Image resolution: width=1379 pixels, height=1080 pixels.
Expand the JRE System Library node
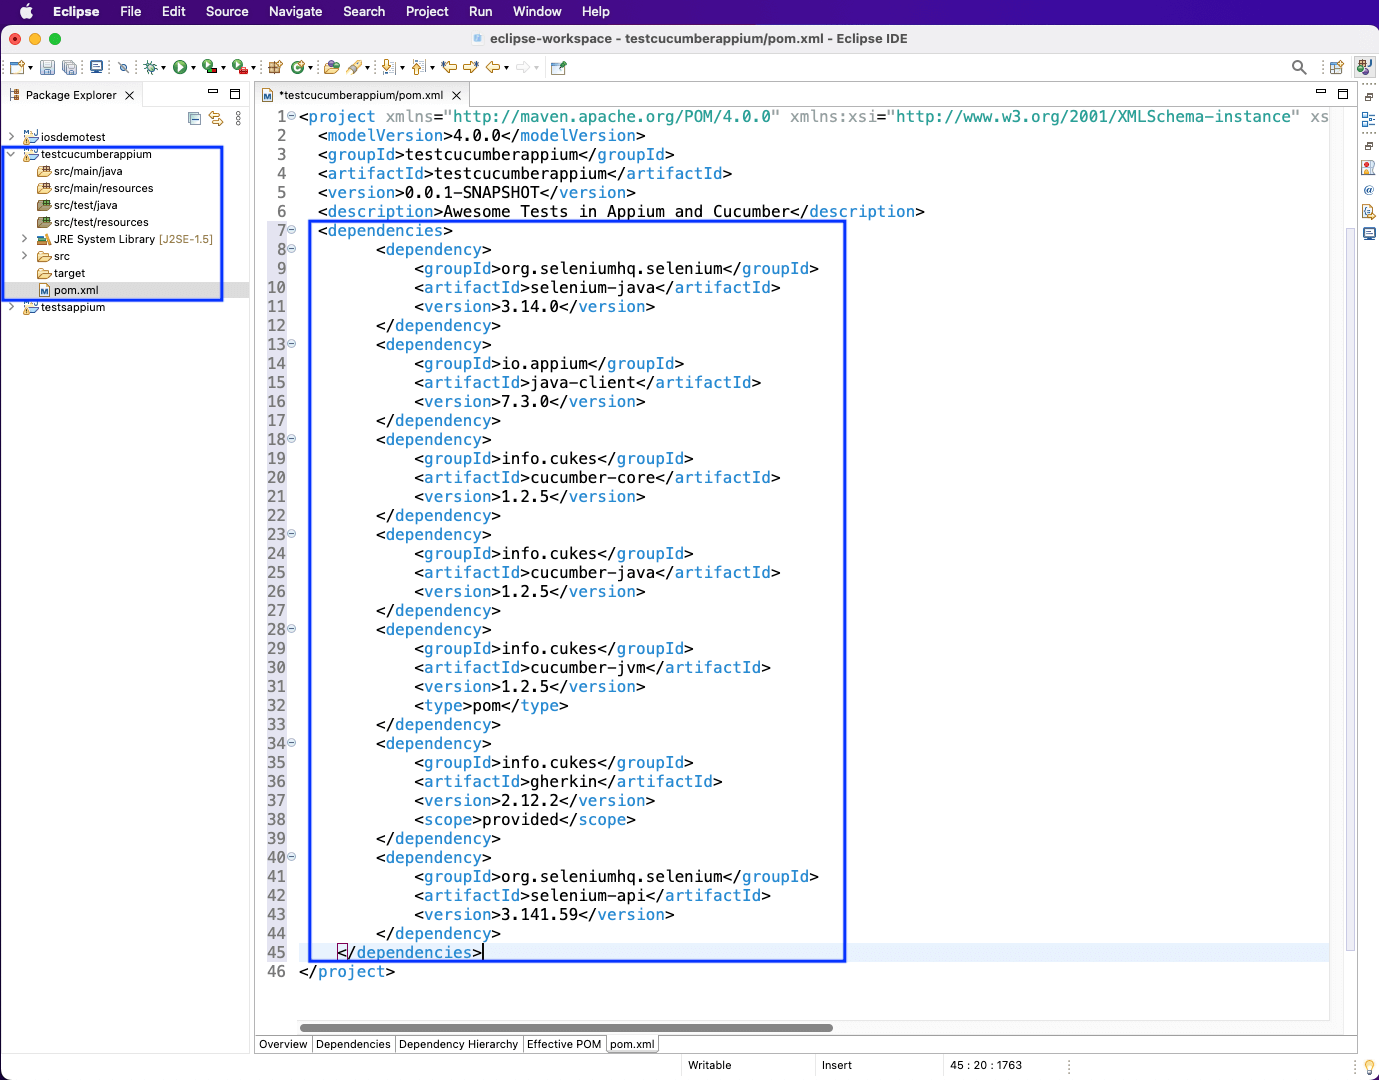tap(24, 239)
